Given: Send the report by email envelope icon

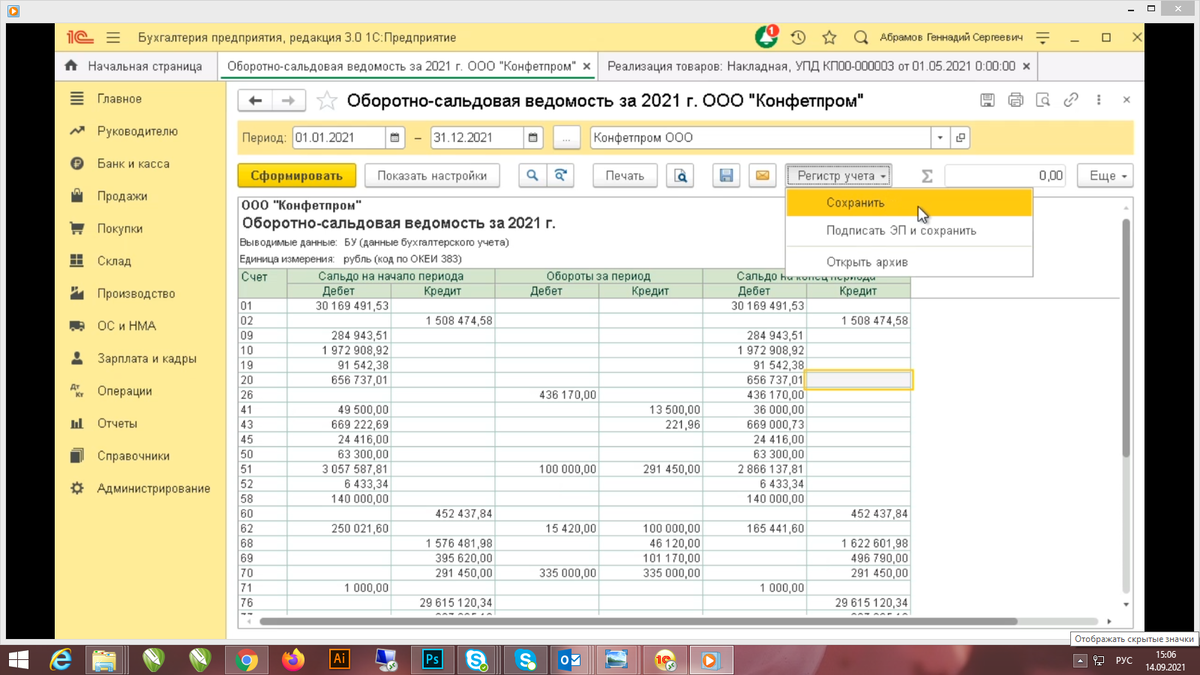Looking at the screenshot, I should pos(762,176).
